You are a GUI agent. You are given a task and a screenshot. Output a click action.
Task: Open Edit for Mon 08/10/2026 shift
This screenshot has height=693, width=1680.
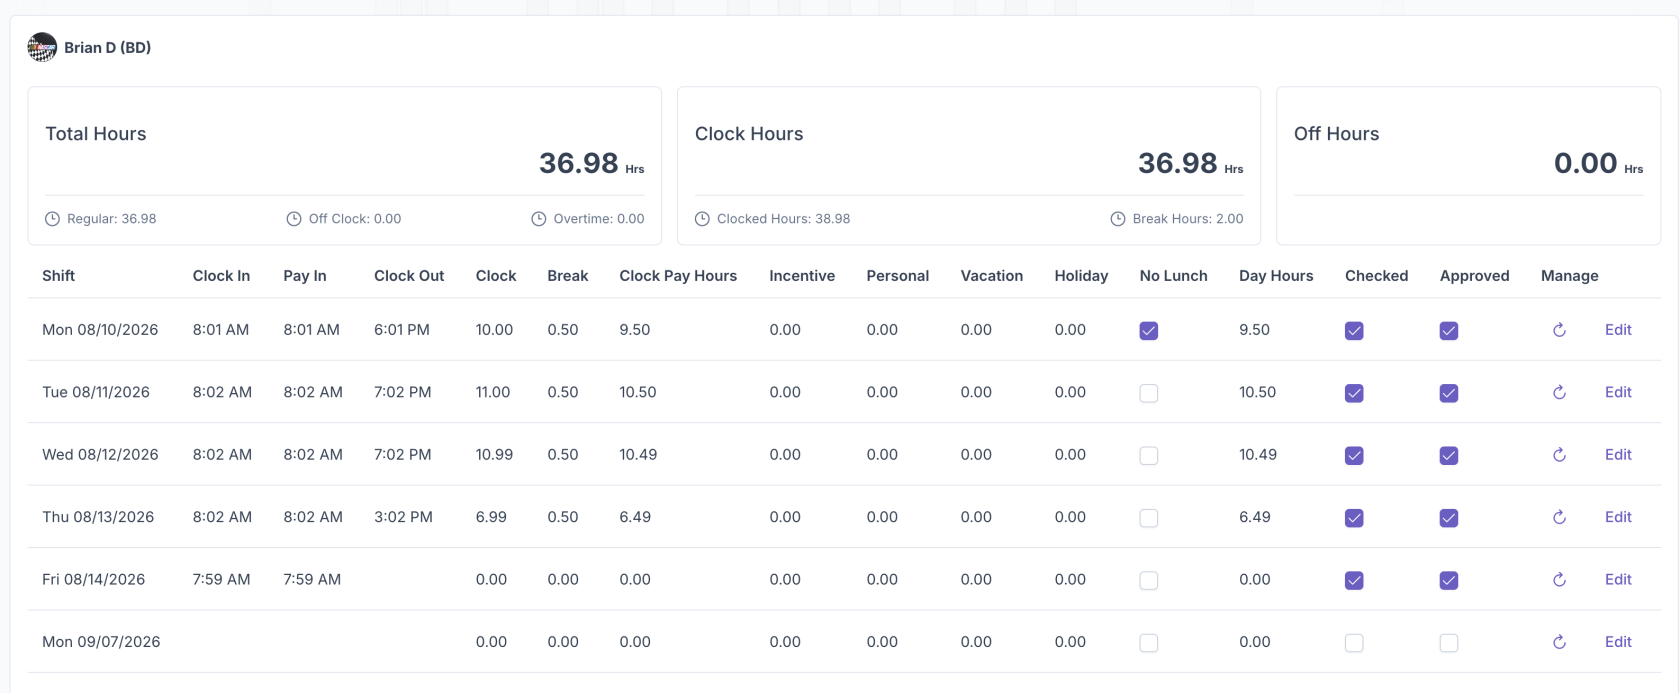tap(1618, 330)
